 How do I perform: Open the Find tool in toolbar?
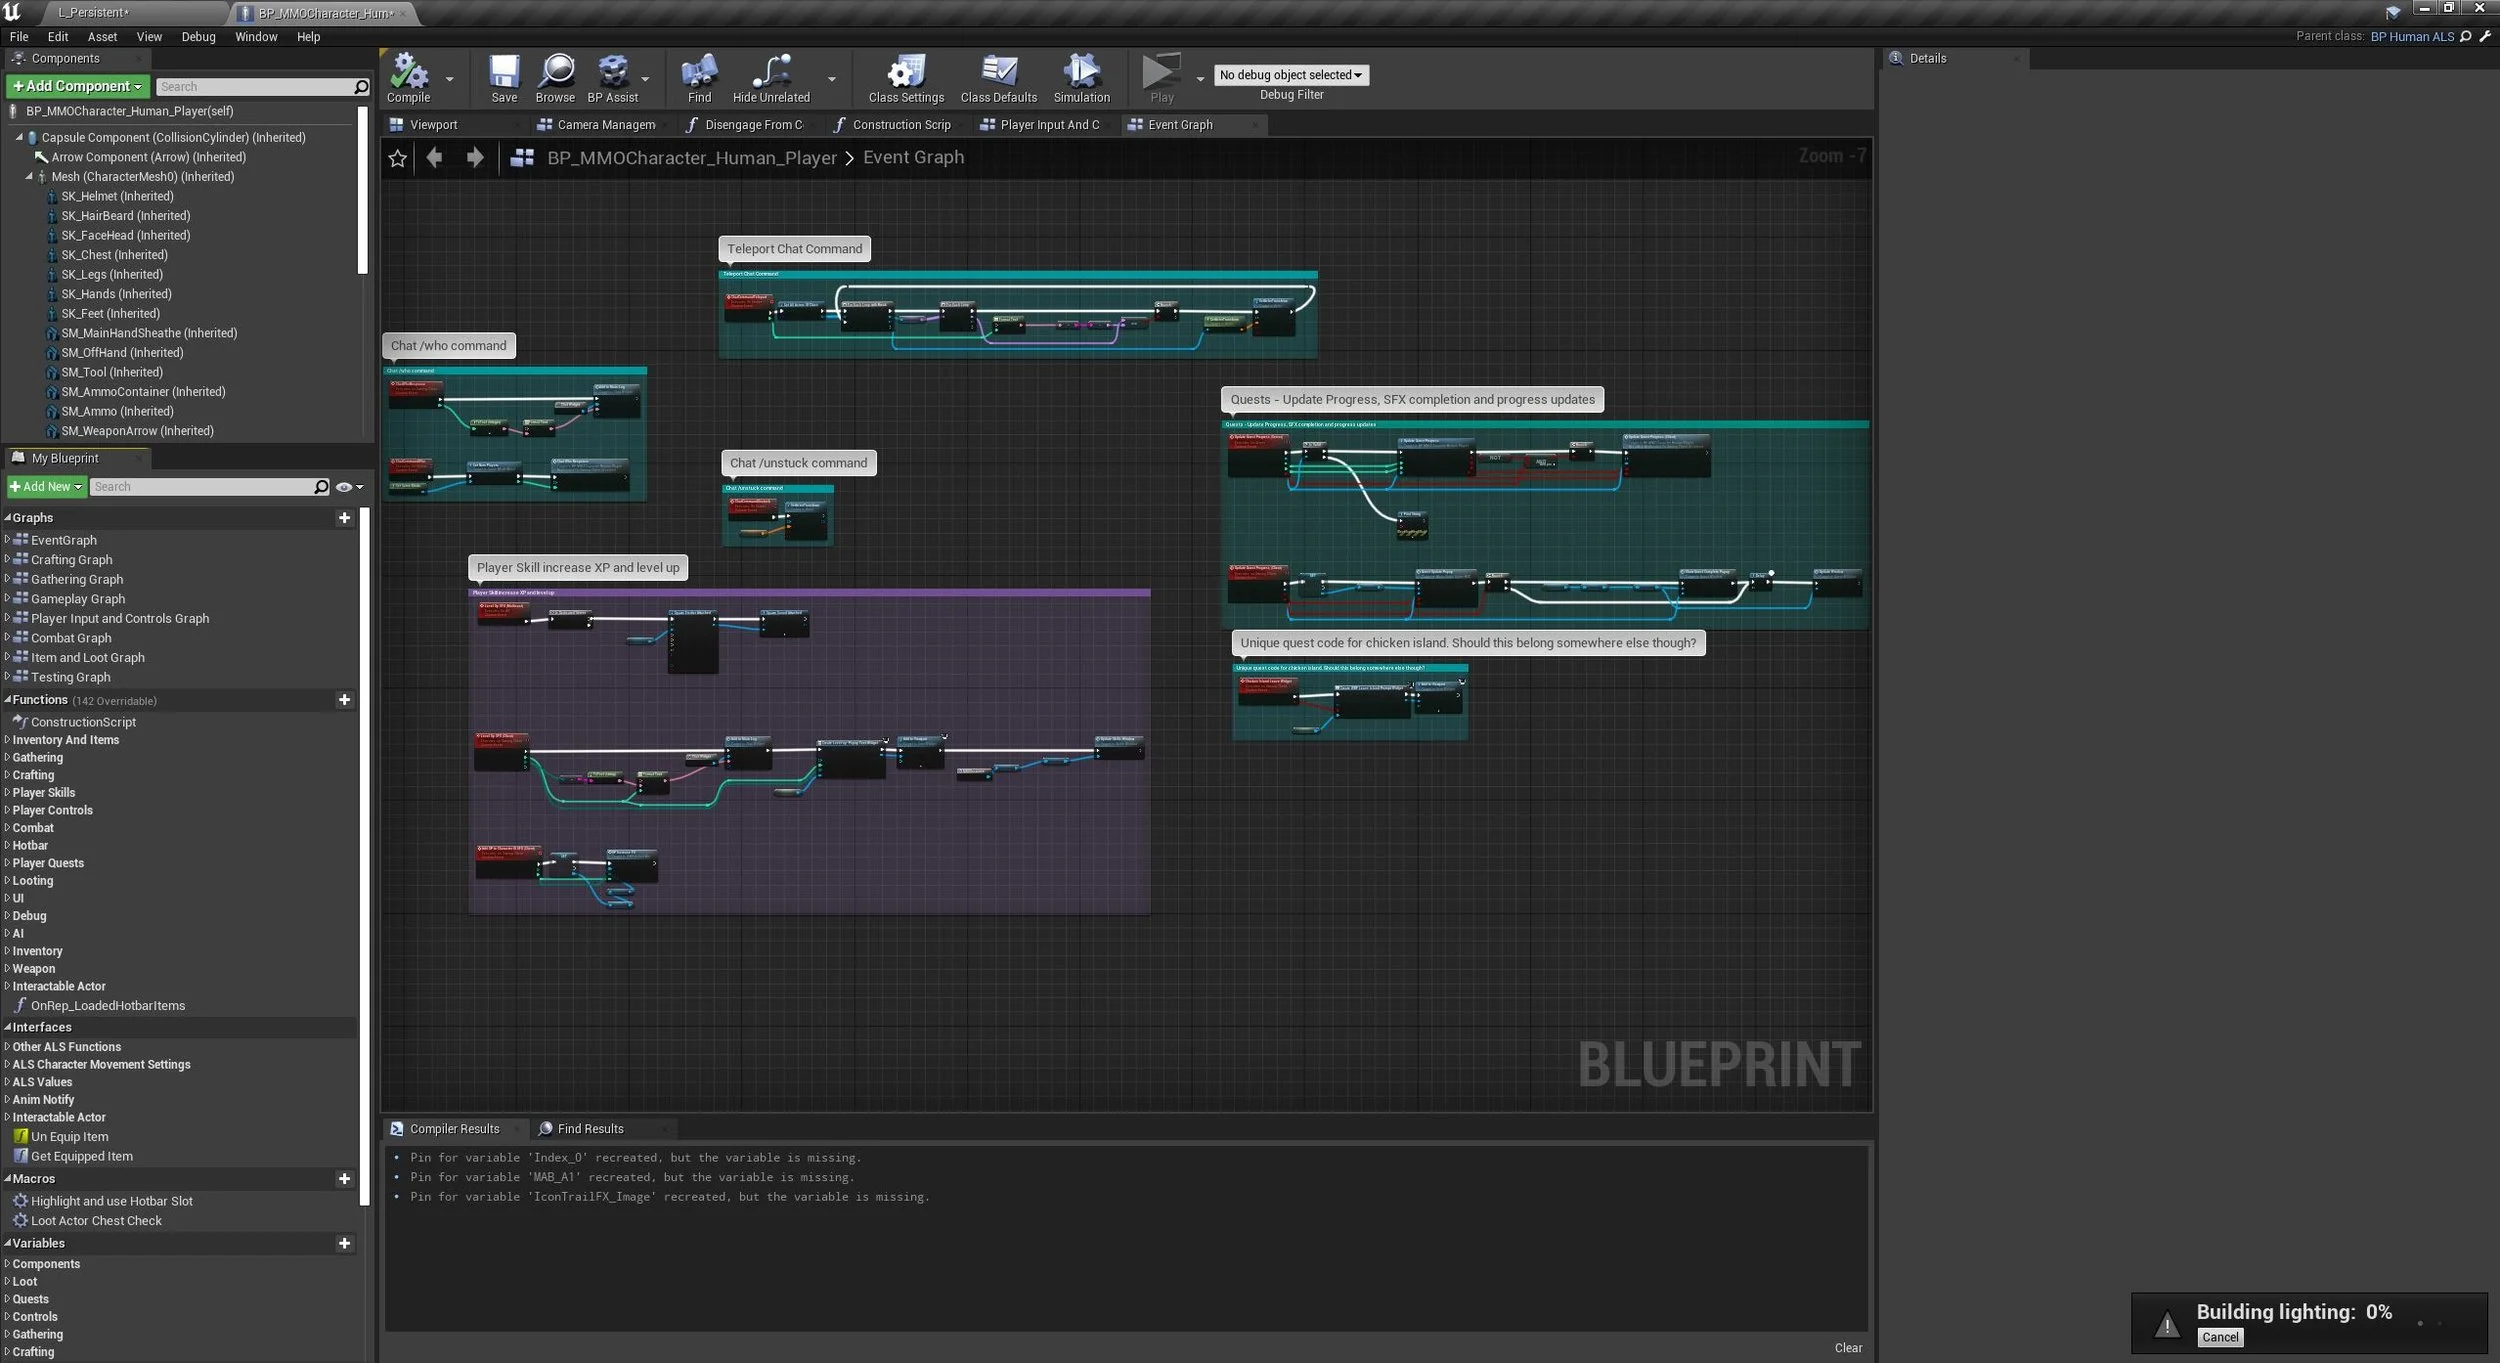coord(699,74)
